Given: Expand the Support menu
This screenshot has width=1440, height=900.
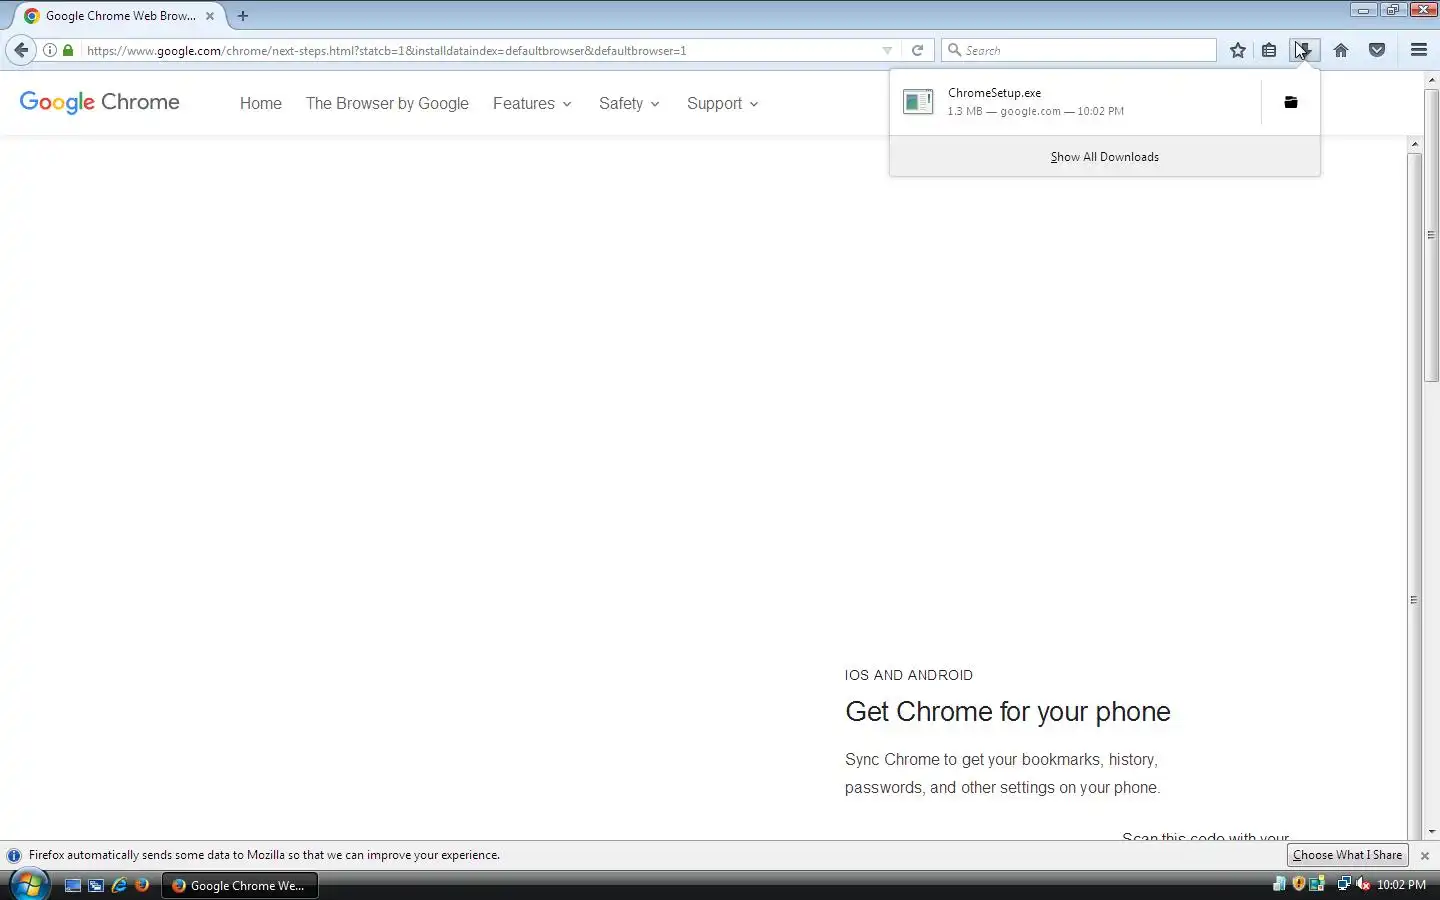Looking at the screenshot, I should [x=722, y=103].
